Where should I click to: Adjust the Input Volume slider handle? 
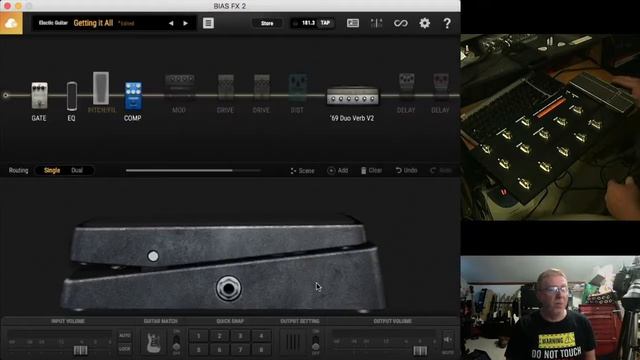point(80,351)
